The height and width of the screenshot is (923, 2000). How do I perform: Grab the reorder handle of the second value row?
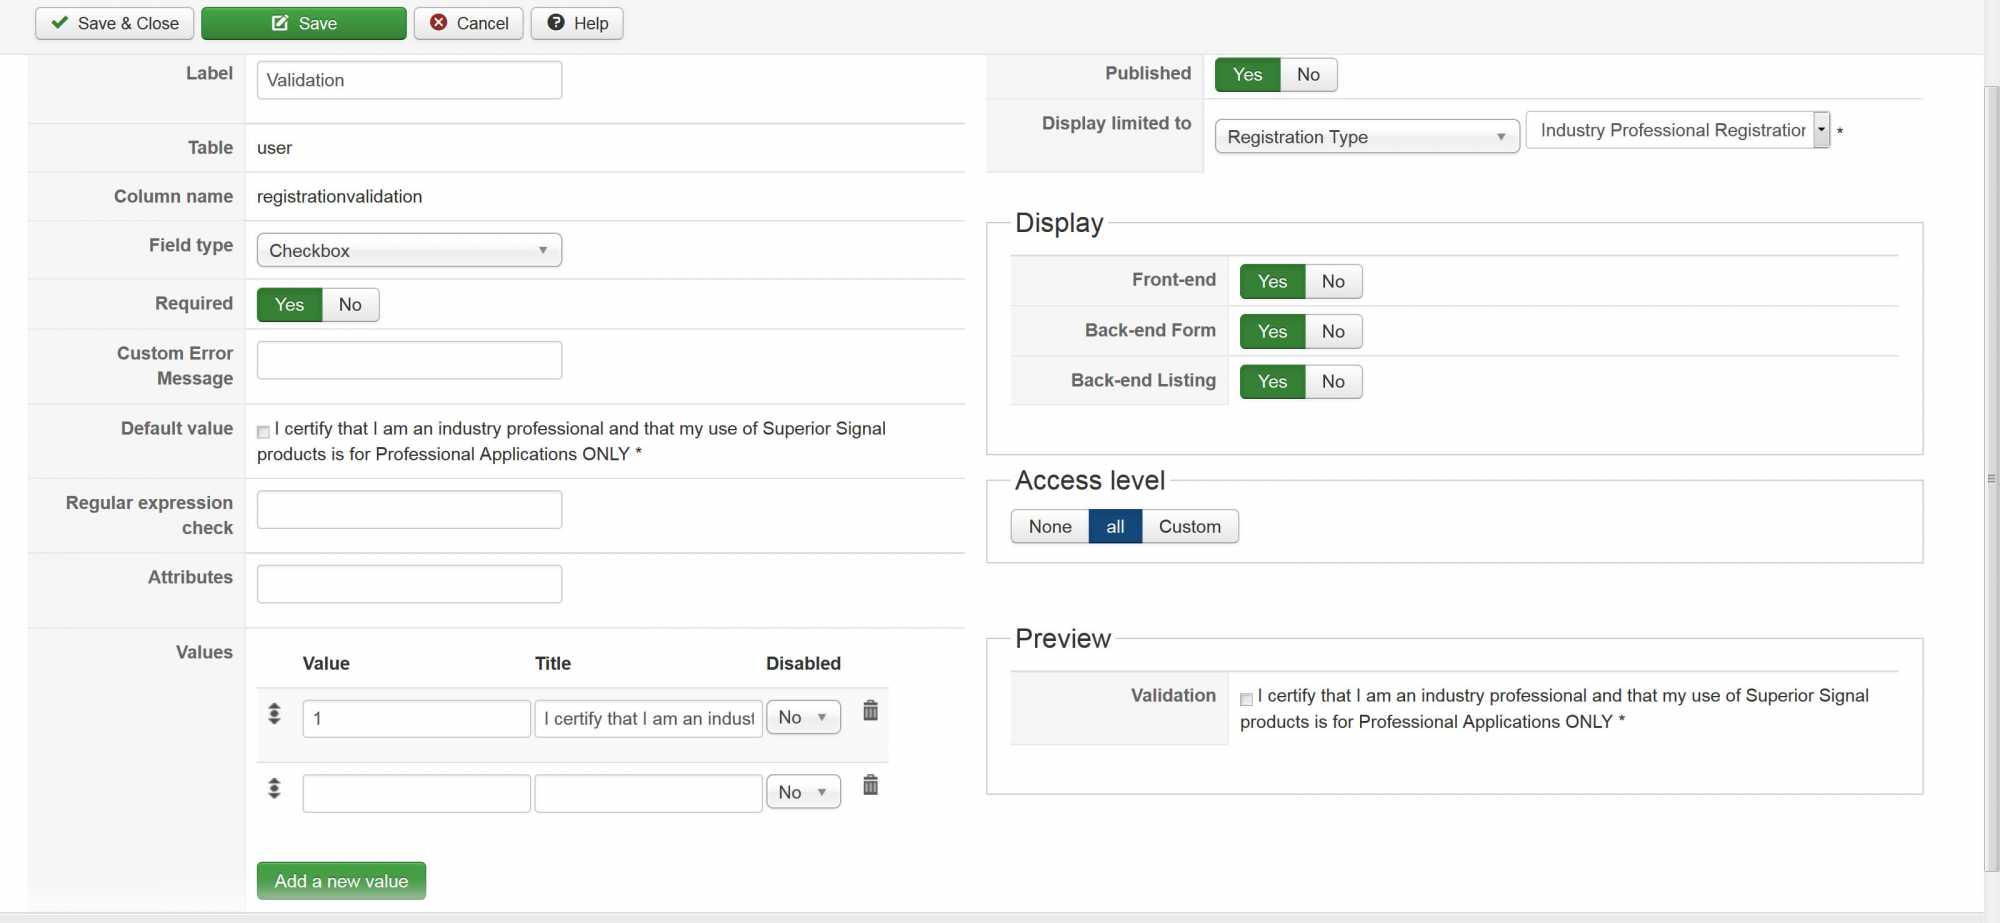[x=274, y=789]
